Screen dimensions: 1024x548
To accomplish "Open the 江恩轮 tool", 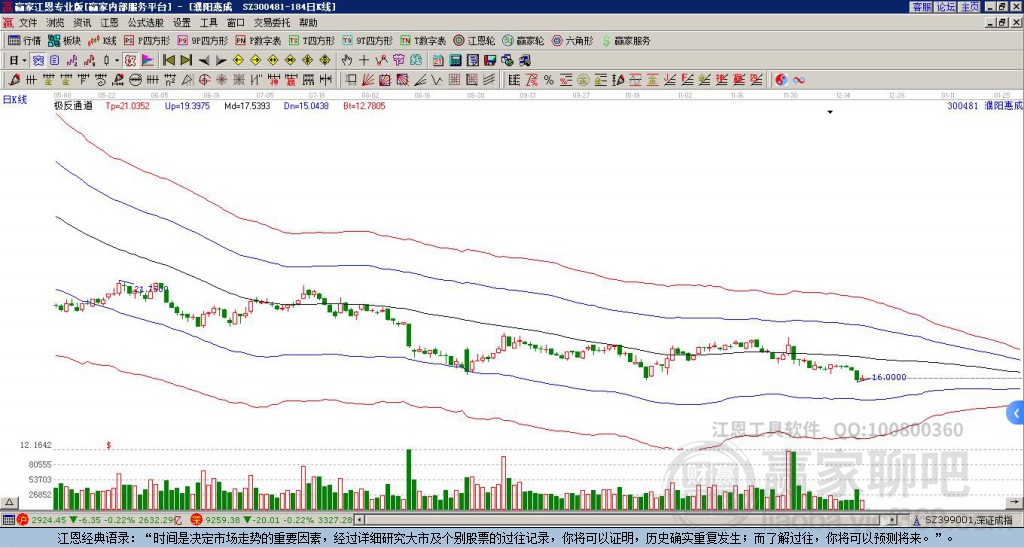I will pos(475,40).
